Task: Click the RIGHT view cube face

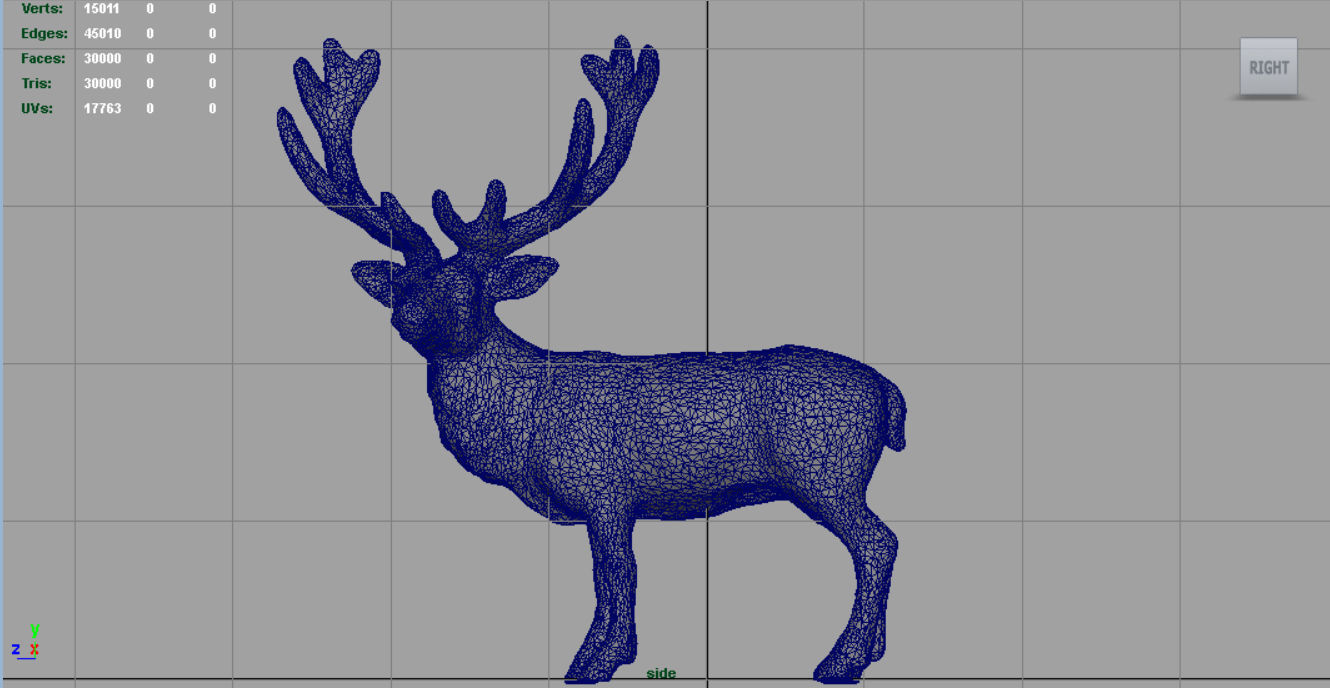Action: tap(1268, 67)
